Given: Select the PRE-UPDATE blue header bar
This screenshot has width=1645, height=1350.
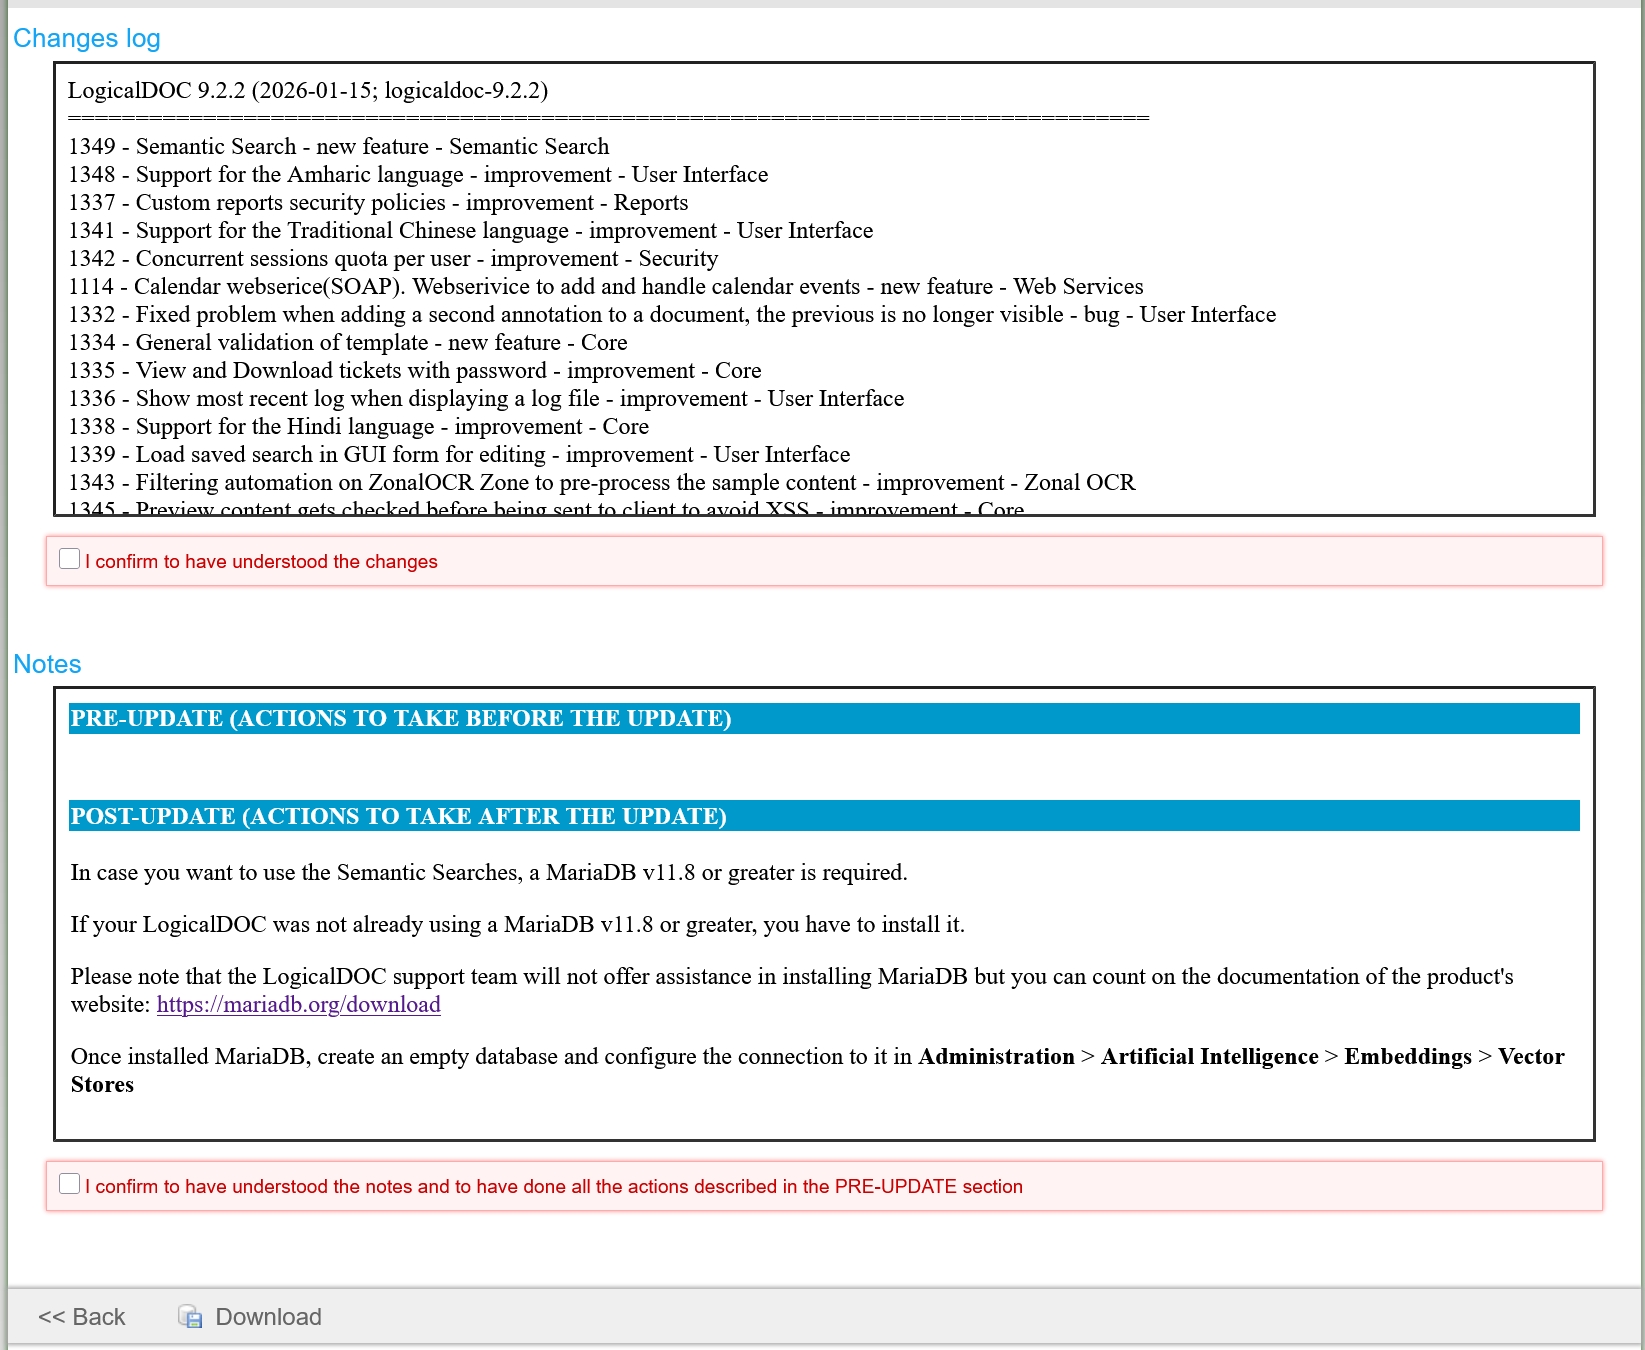Looking at the screenshot, I should click(x=823, y=719).
